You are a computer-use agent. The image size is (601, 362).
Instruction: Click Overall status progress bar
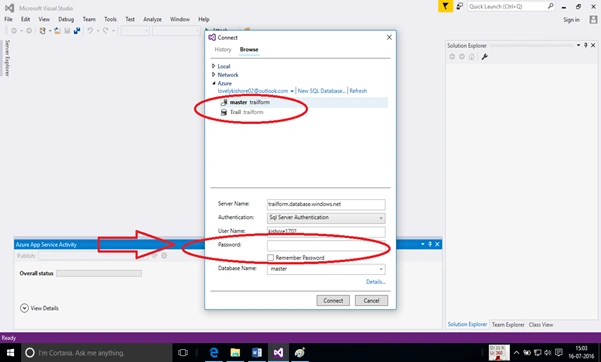[x=99, y=273]
